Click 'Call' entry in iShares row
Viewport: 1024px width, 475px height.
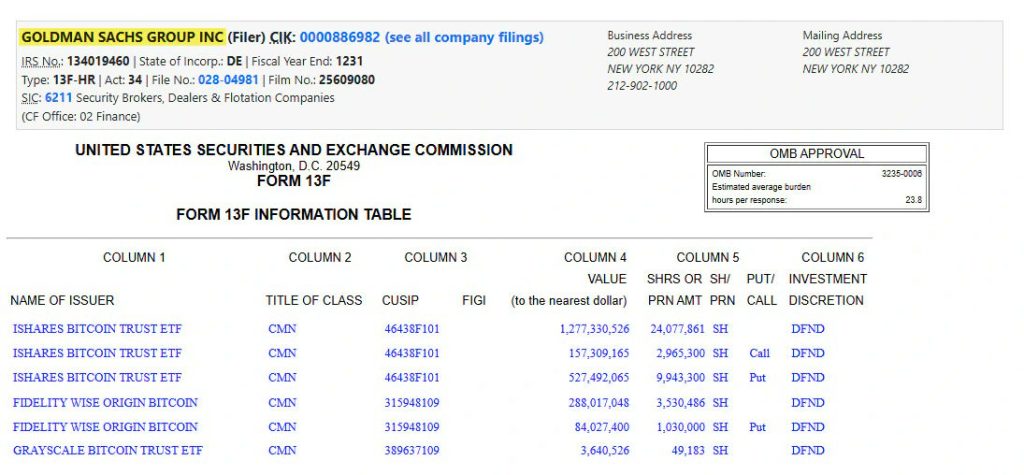[760, 353]
